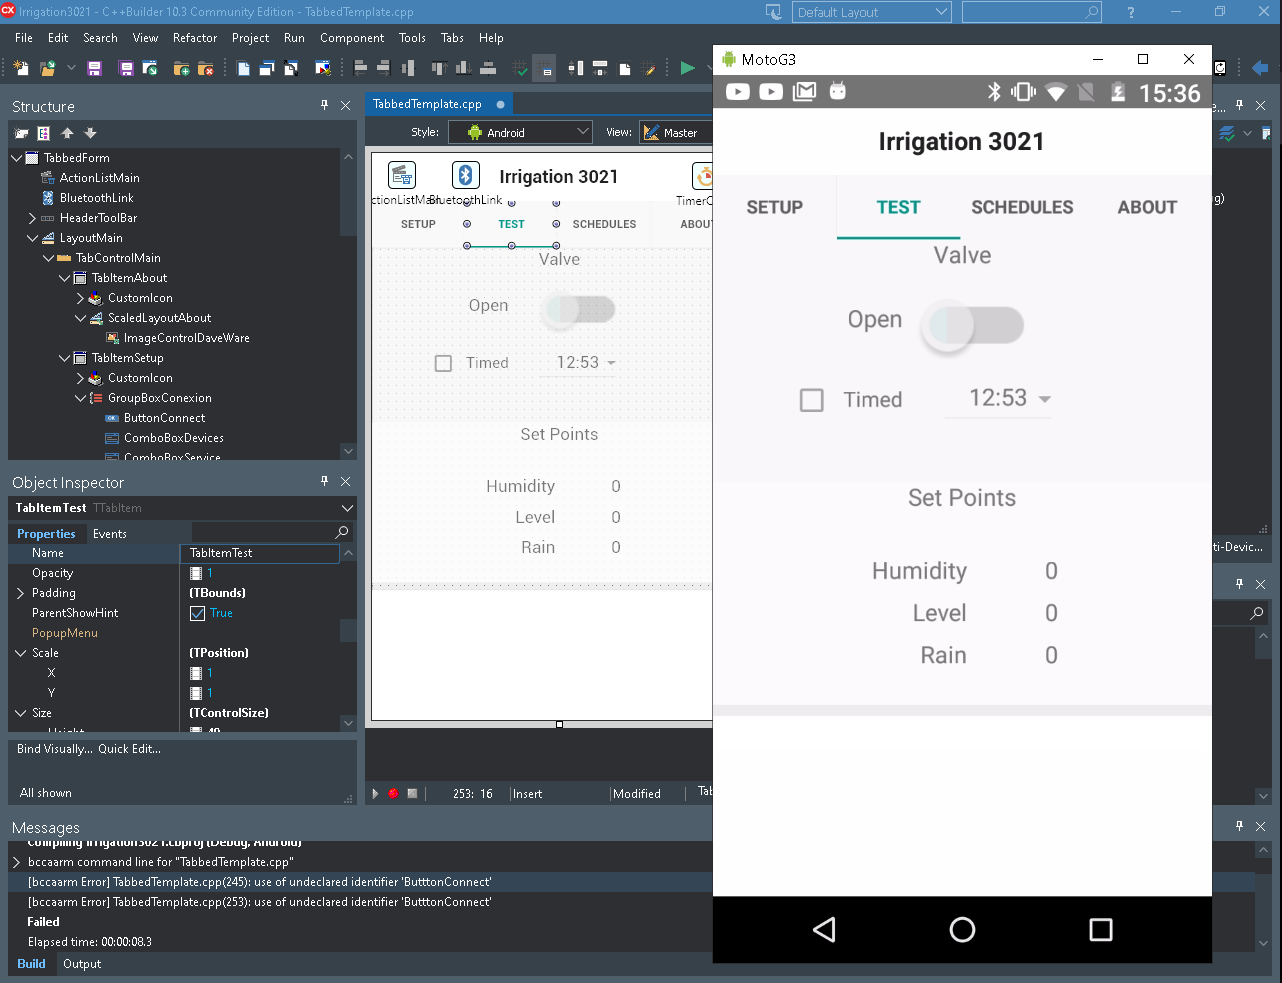1282x983 pixels.
Task: Toggle the ParentShowHint True checkbox
Action: [x=197, y=613]
